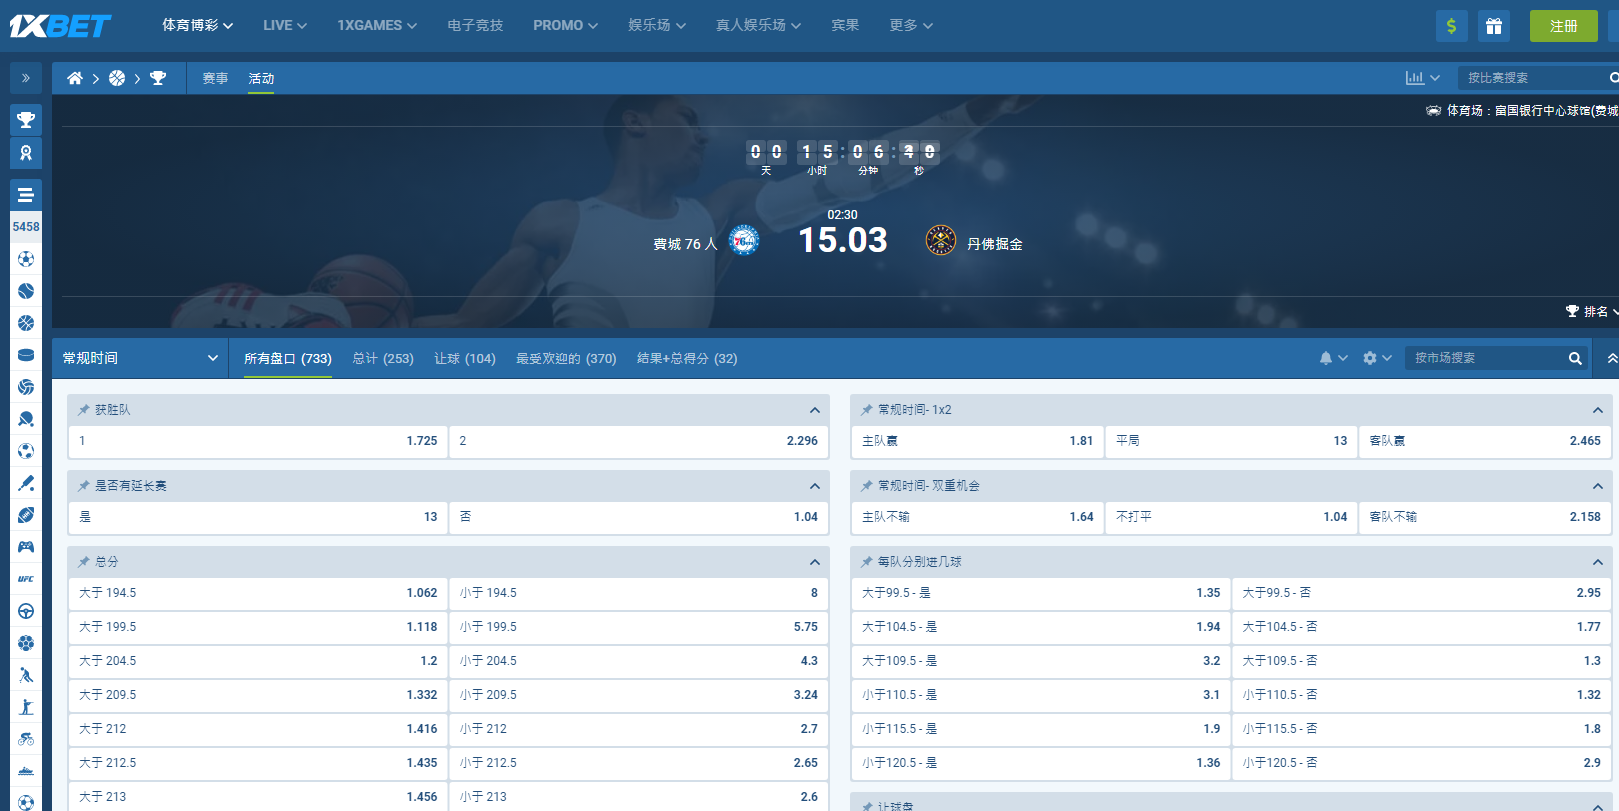Click the green dollar sign icon
Viewport: 1619px width, 811px height.
click(x=1451, y=26)
